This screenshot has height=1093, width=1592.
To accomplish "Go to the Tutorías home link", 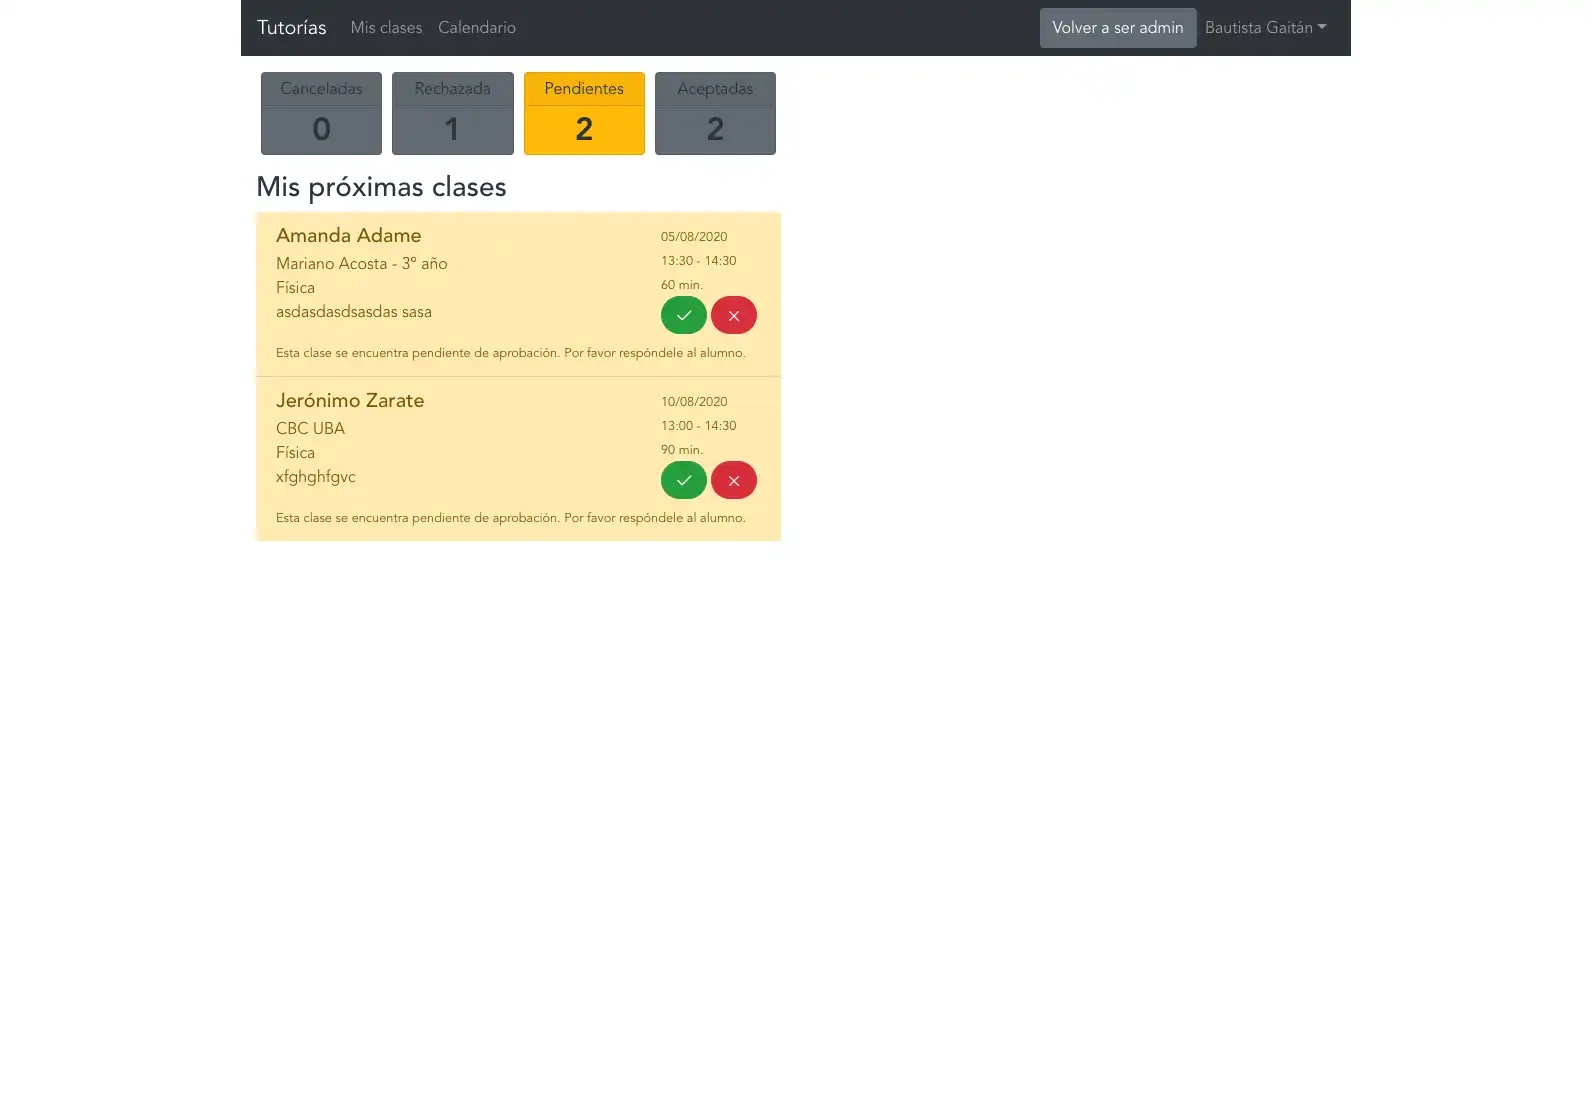I will point(291,28).
